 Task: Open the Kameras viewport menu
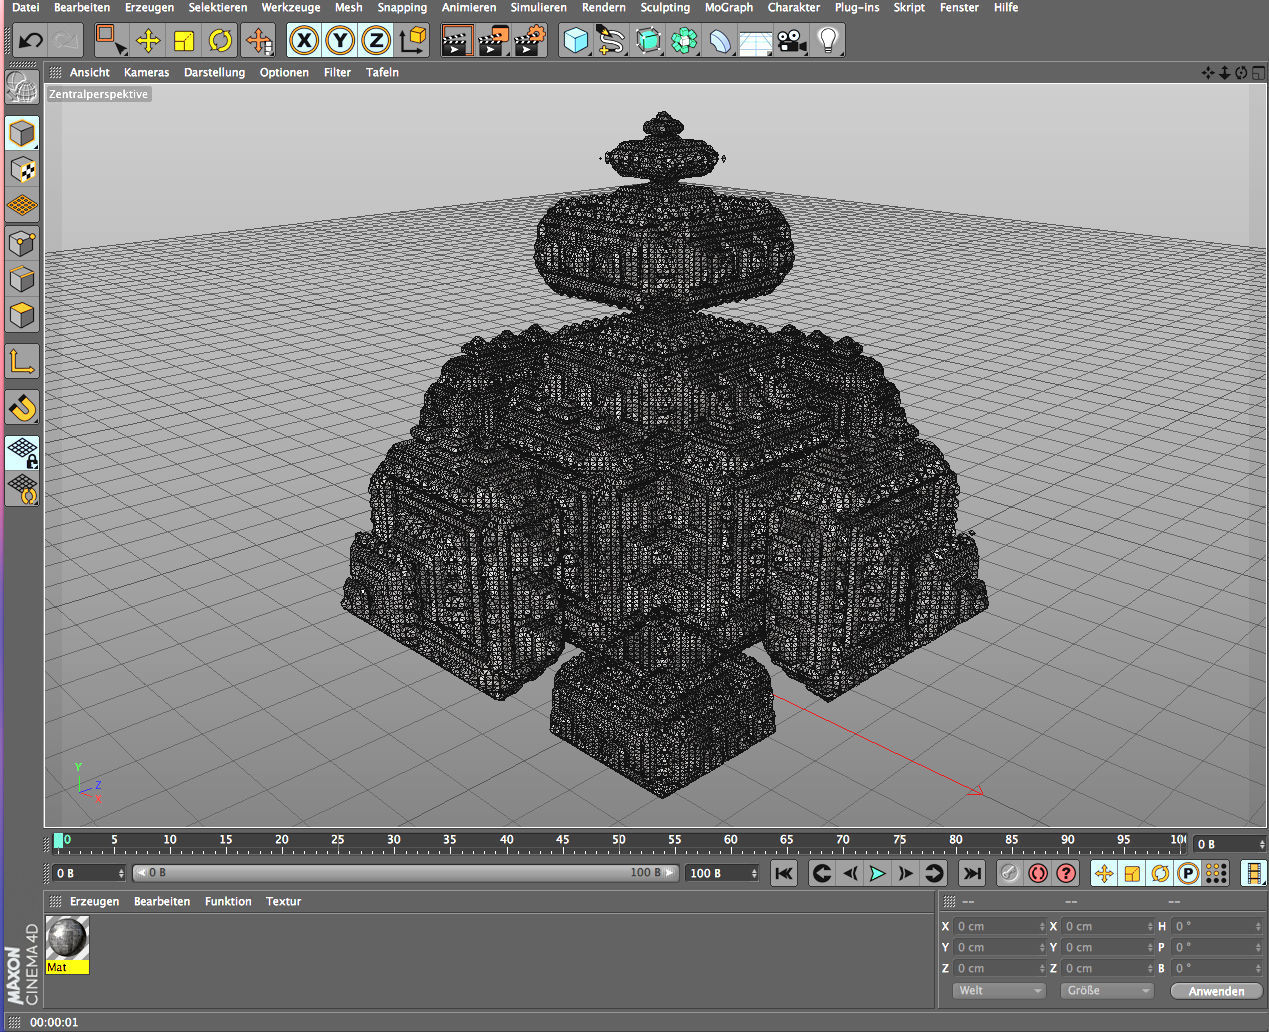[146, 71]
